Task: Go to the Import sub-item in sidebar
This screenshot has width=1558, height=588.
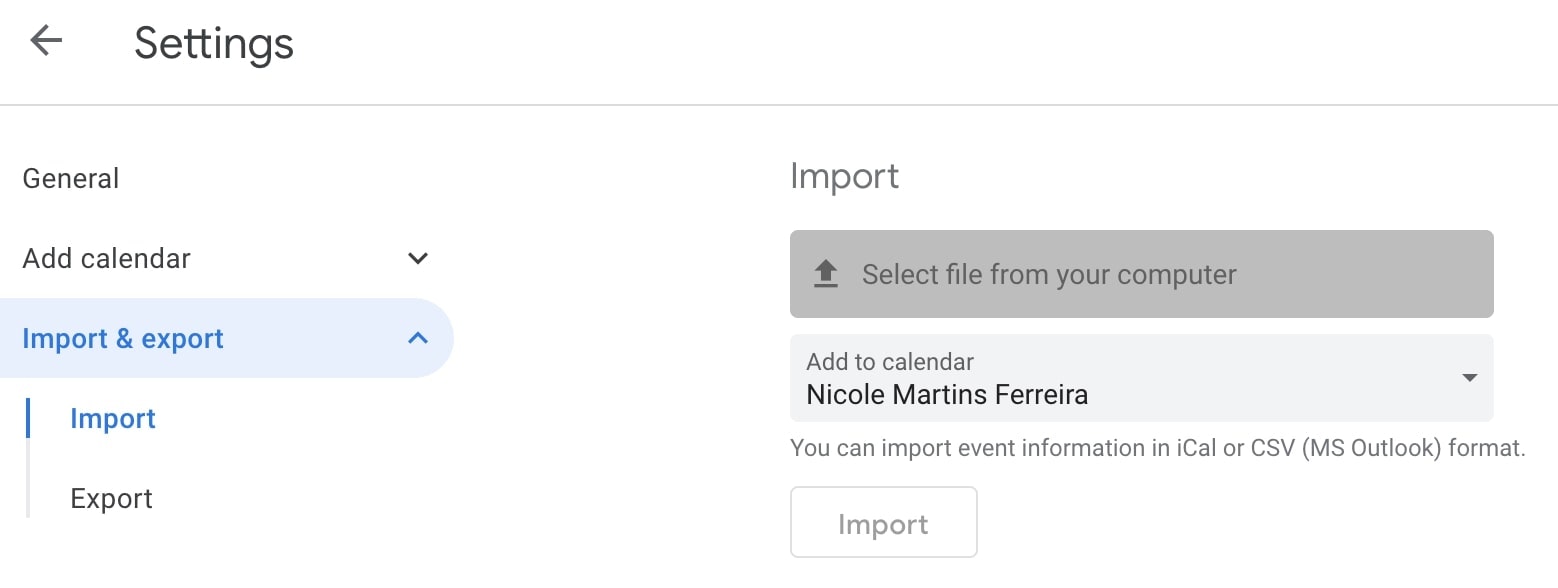Action: point(113,418)
